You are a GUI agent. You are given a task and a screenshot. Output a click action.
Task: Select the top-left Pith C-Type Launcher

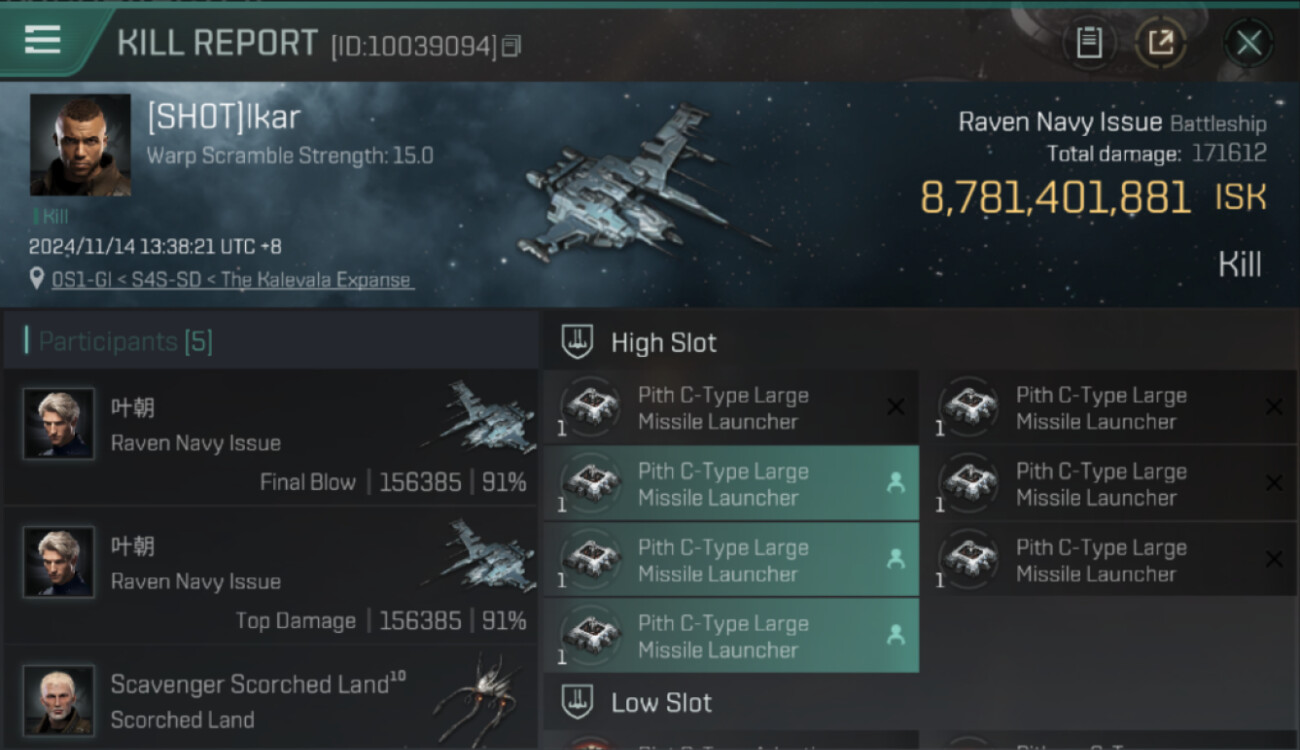(731, 408)
